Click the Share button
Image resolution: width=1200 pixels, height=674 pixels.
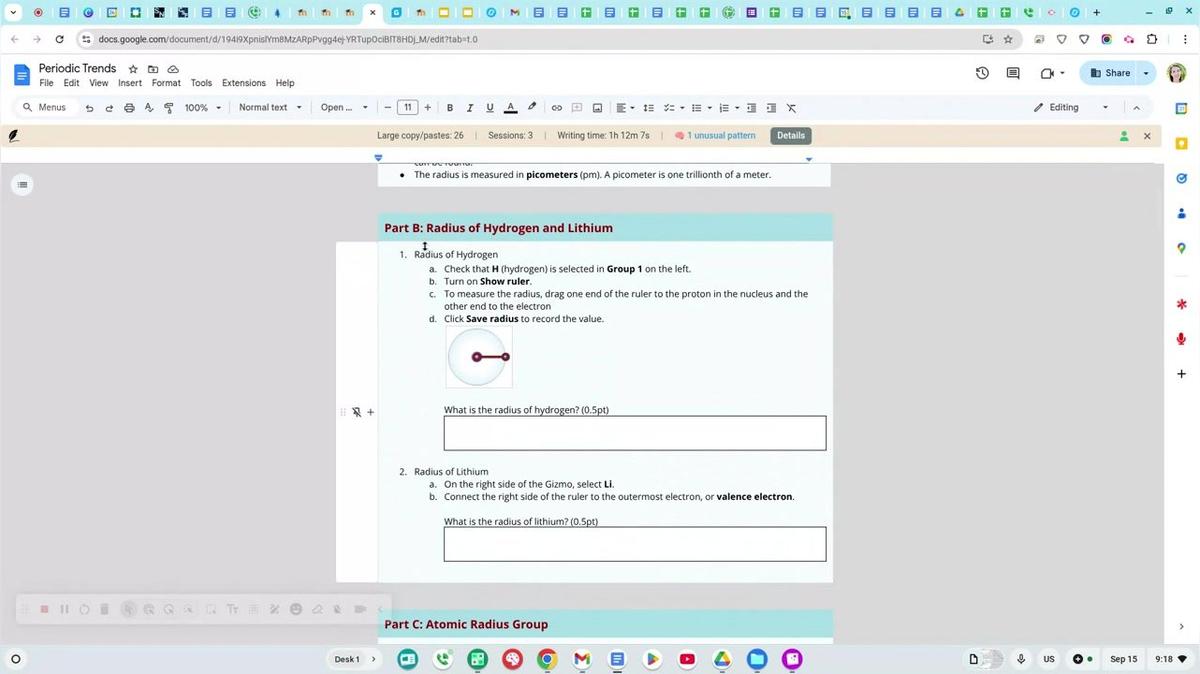[x=1110, y=73]
